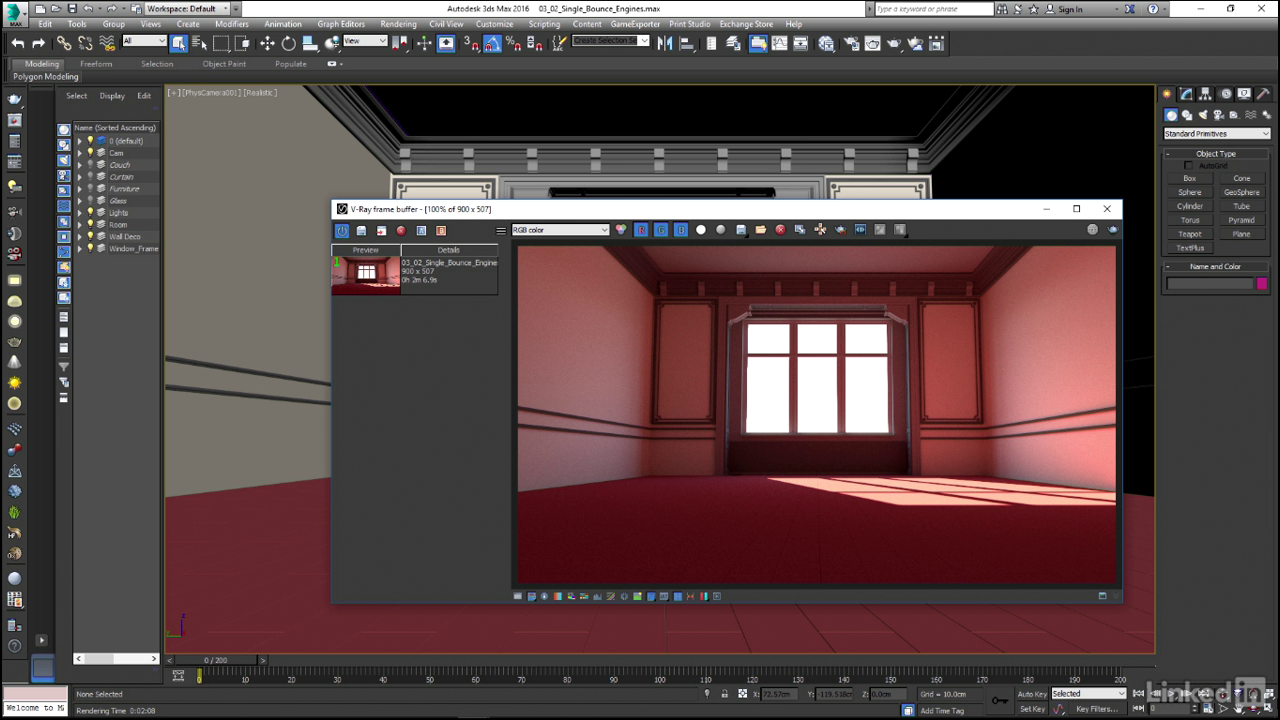Click the scene explorer horizontal scrollbar
The image size is (1280, 720).
(x=117, y=659)
